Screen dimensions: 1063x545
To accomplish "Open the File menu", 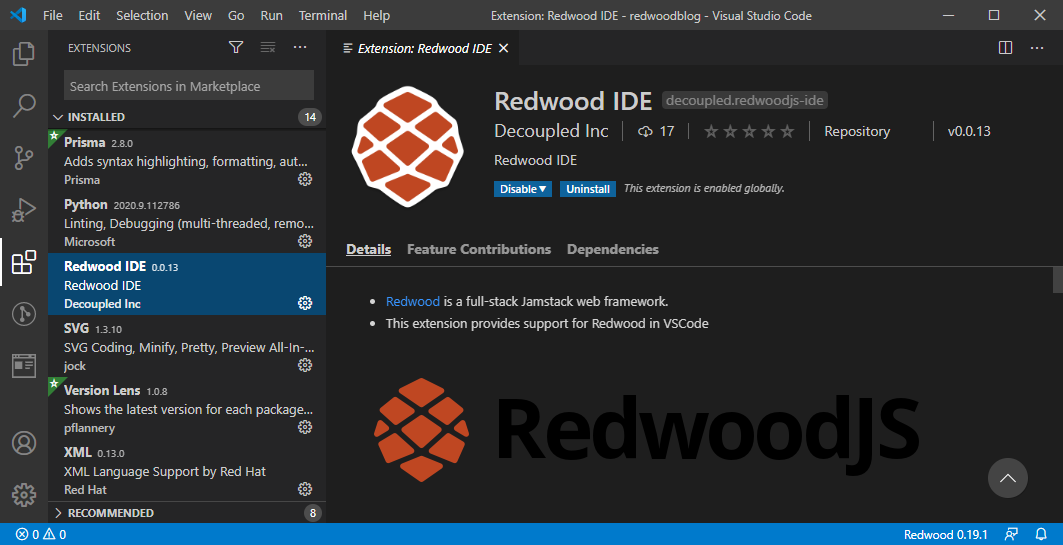I will coord(52,15).
